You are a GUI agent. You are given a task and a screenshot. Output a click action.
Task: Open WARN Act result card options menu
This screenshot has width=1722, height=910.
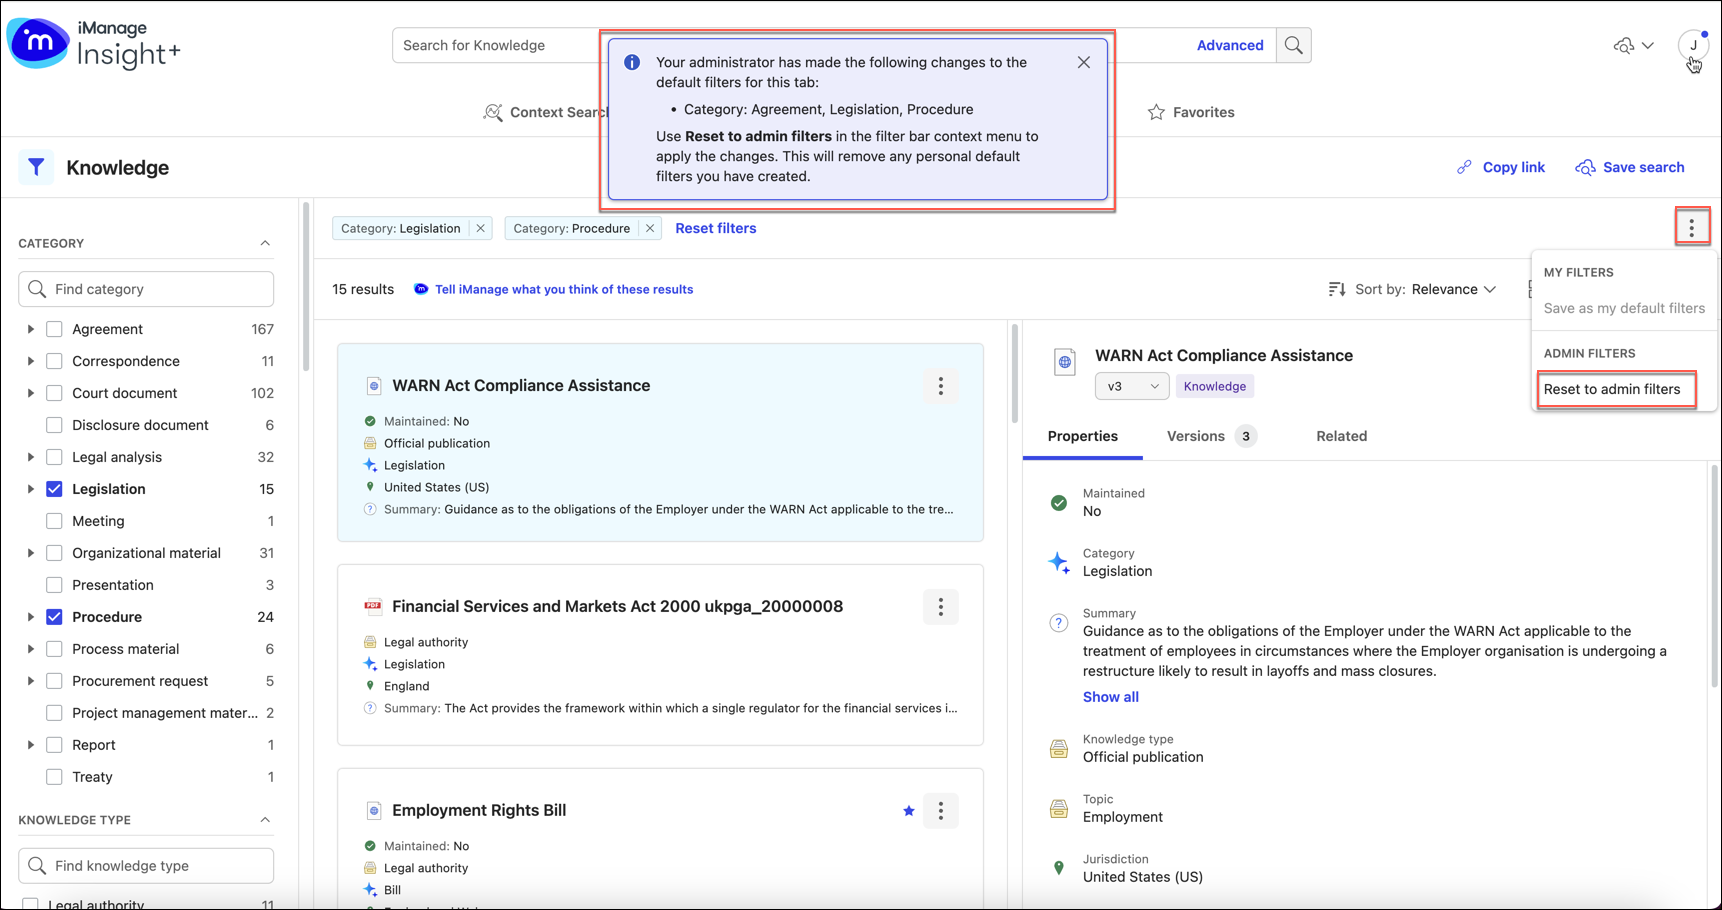pyautogui.click(x=940, y=386)
